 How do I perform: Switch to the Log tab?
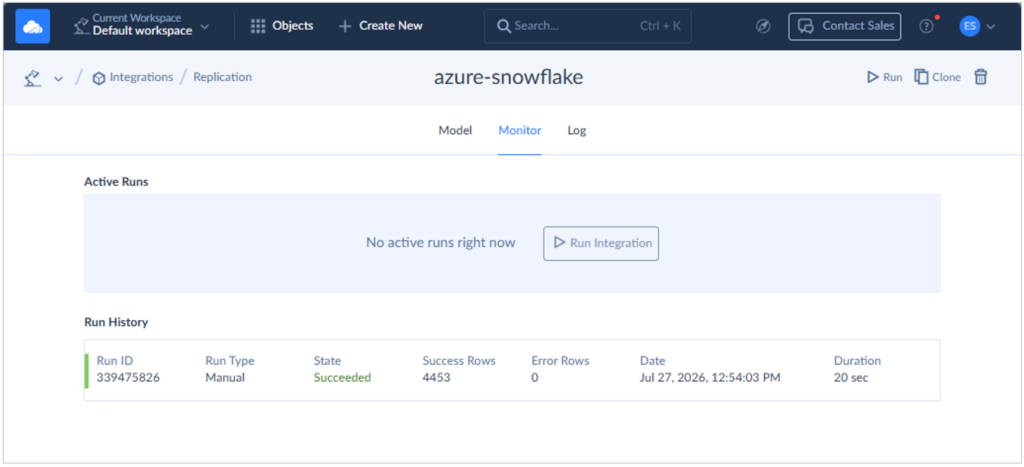(x=577, y=130)
